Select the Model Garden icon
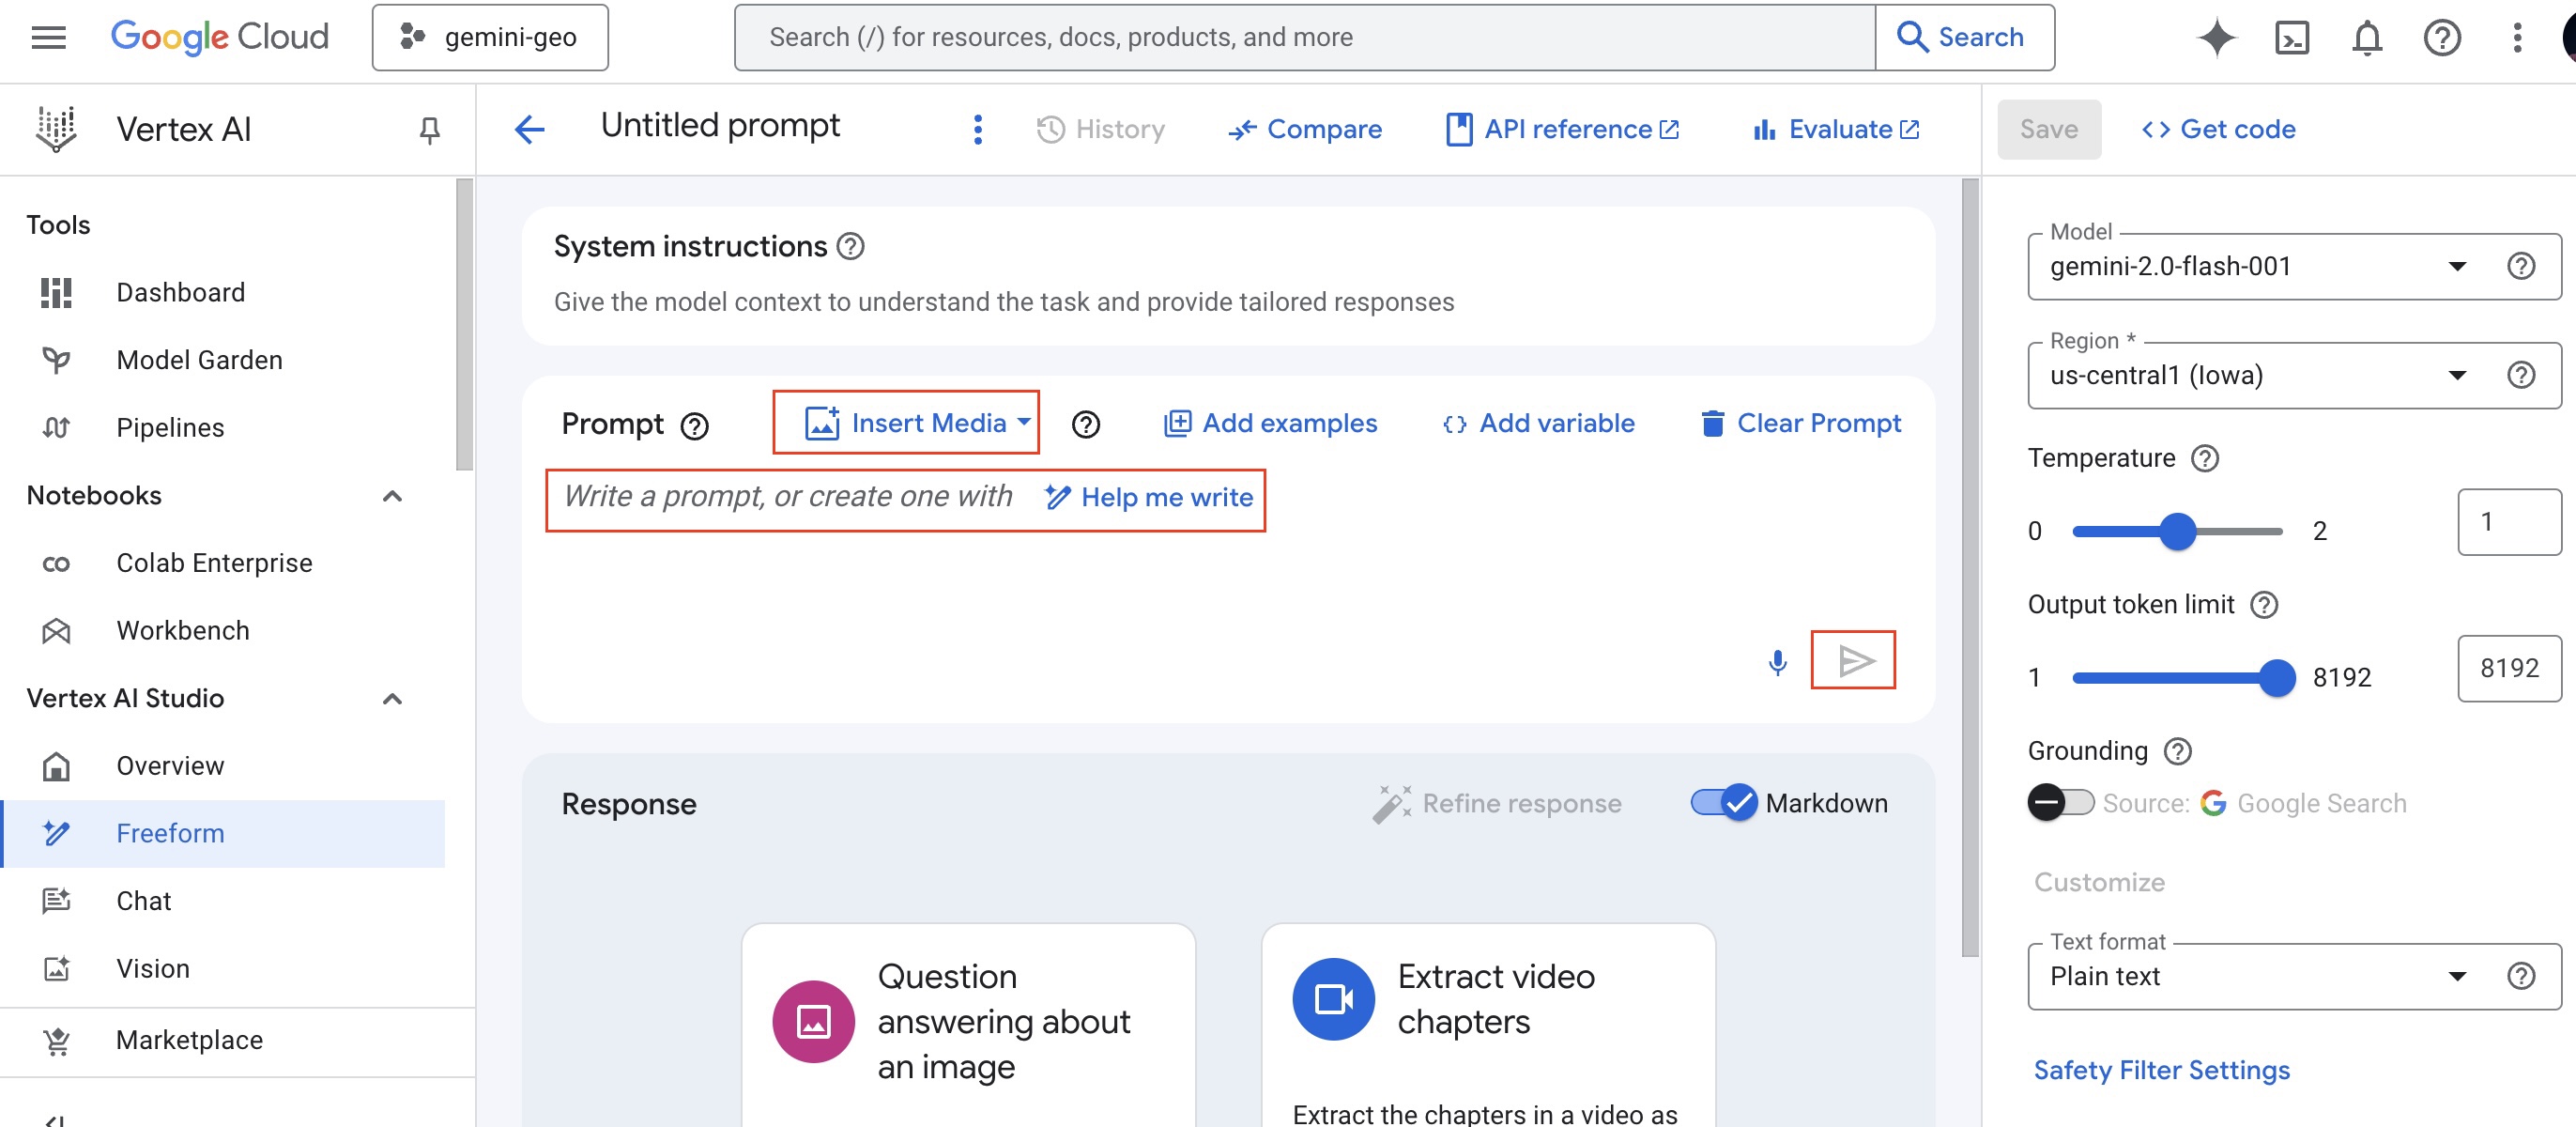Viewport: 2576px width, 1127px height. 57,360
